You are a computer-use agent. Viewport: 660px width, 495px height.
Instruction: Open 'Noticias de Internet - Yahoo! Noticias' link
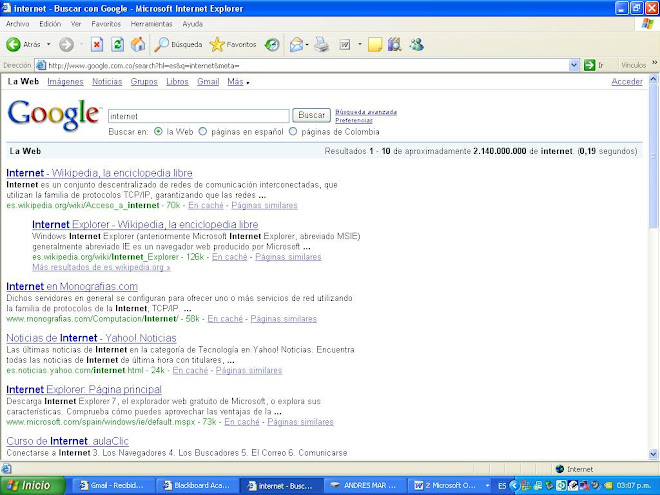(91, 338)
